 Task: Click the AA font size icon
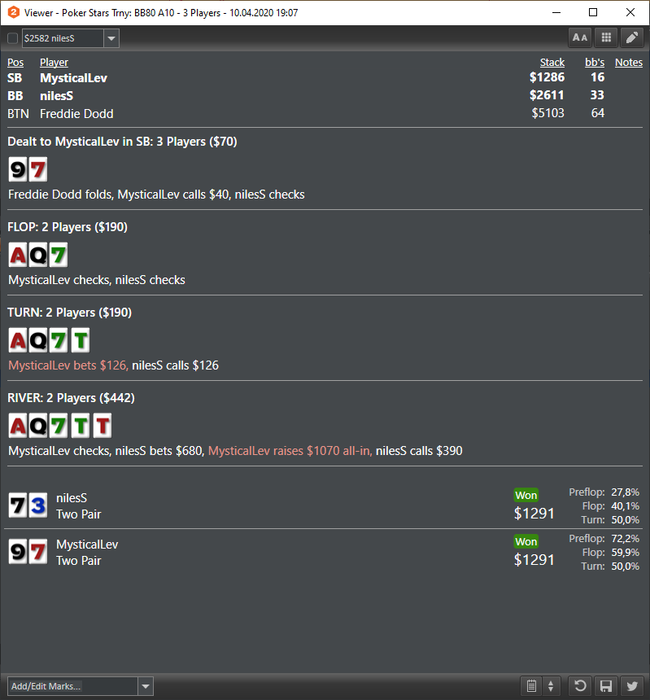click(x=579, y=38)
